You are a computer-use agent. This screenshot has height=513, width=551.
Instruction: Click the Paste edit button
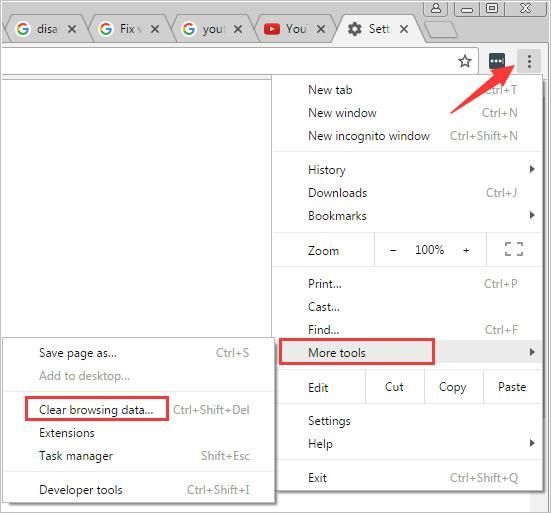point(512,387)
